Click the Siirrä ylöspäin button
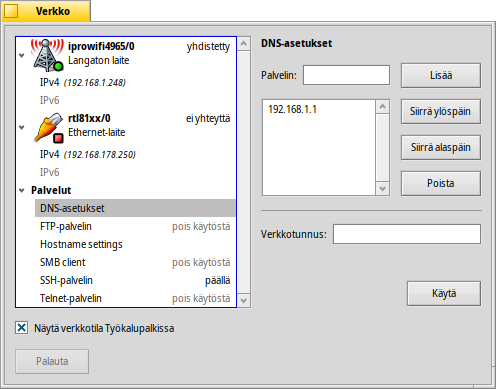The image size is (496, 389). (x=441, y=111)
